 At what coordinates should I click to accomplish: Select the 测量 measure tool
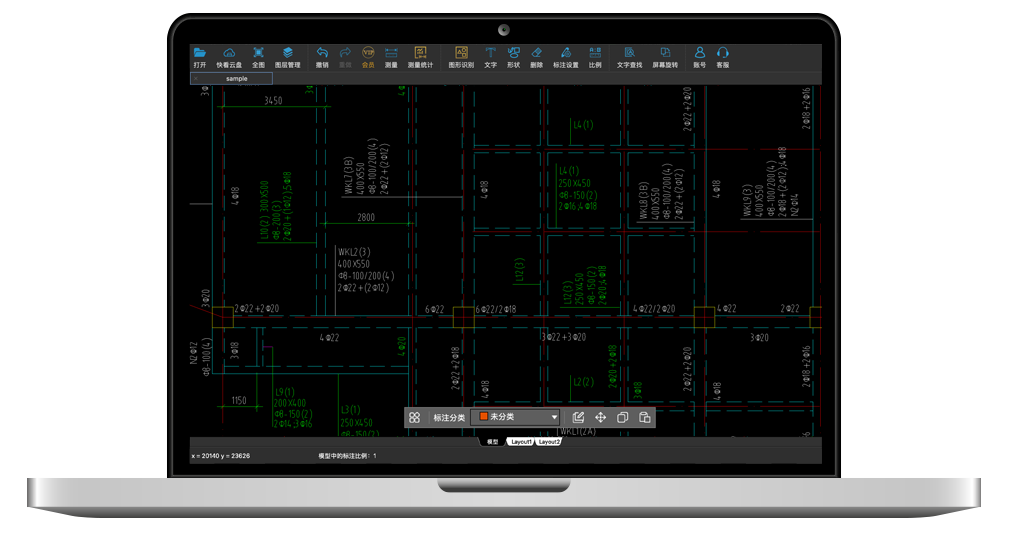point(391,53)
